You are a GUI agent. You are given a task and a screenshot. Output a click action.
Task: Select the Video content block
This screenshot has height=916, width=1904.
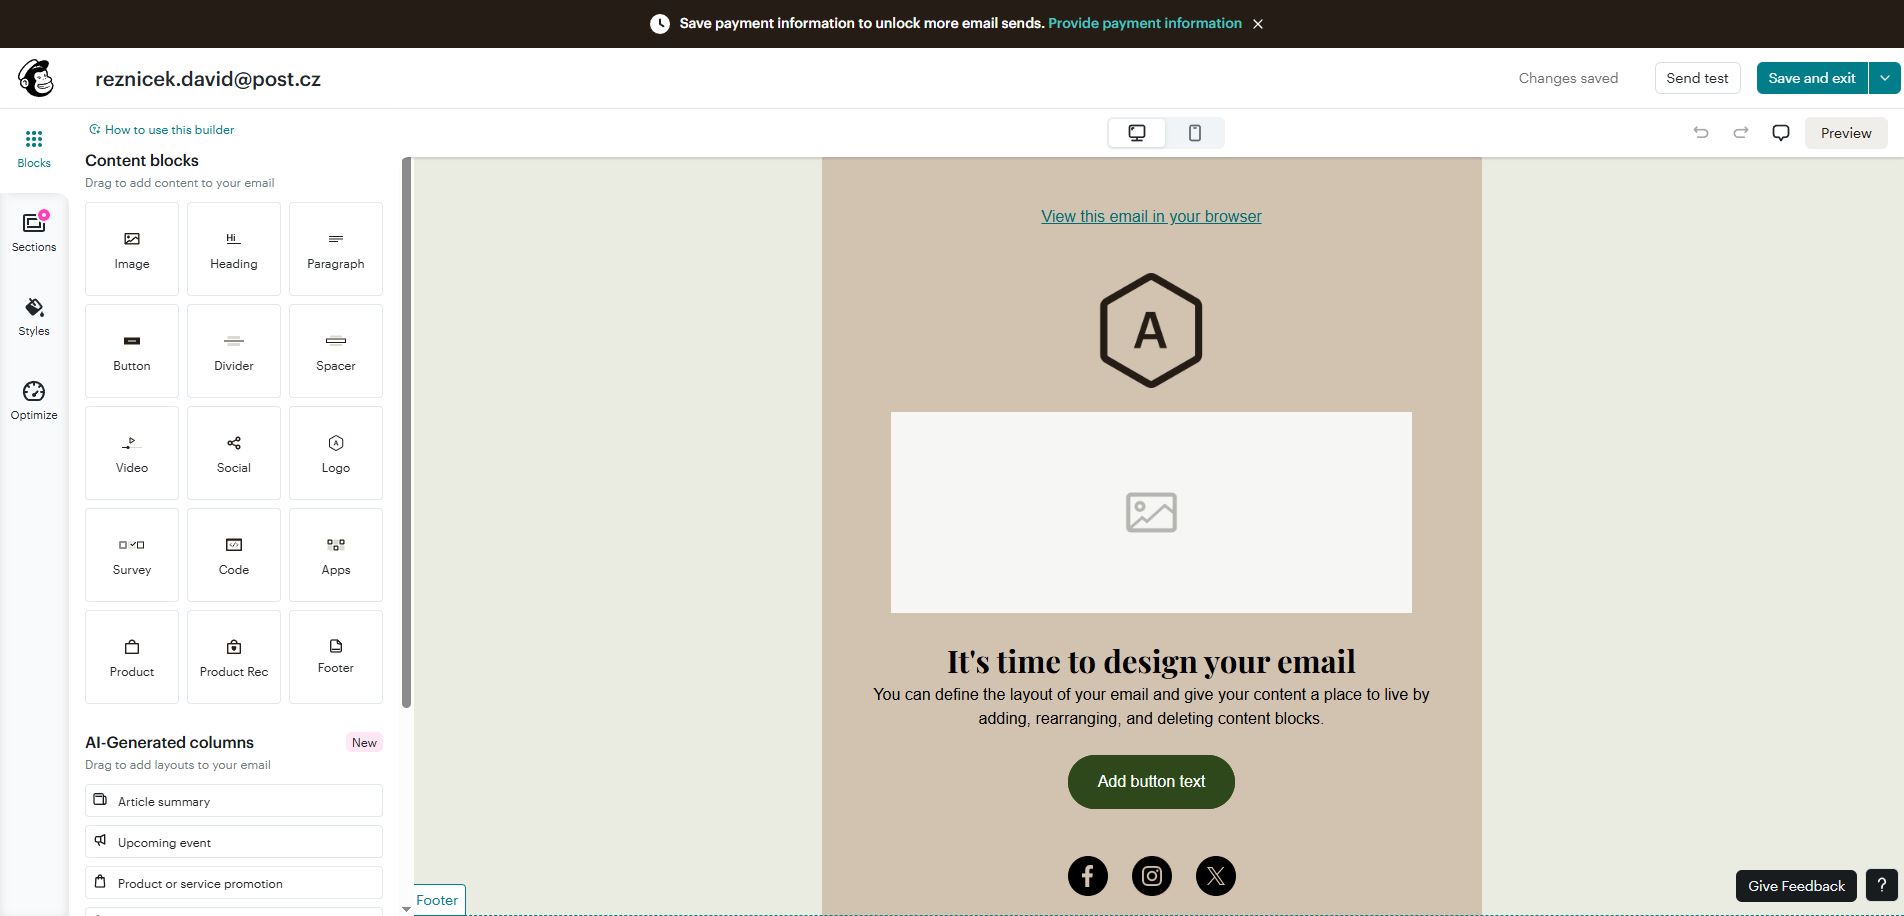(x=132, y=453)
